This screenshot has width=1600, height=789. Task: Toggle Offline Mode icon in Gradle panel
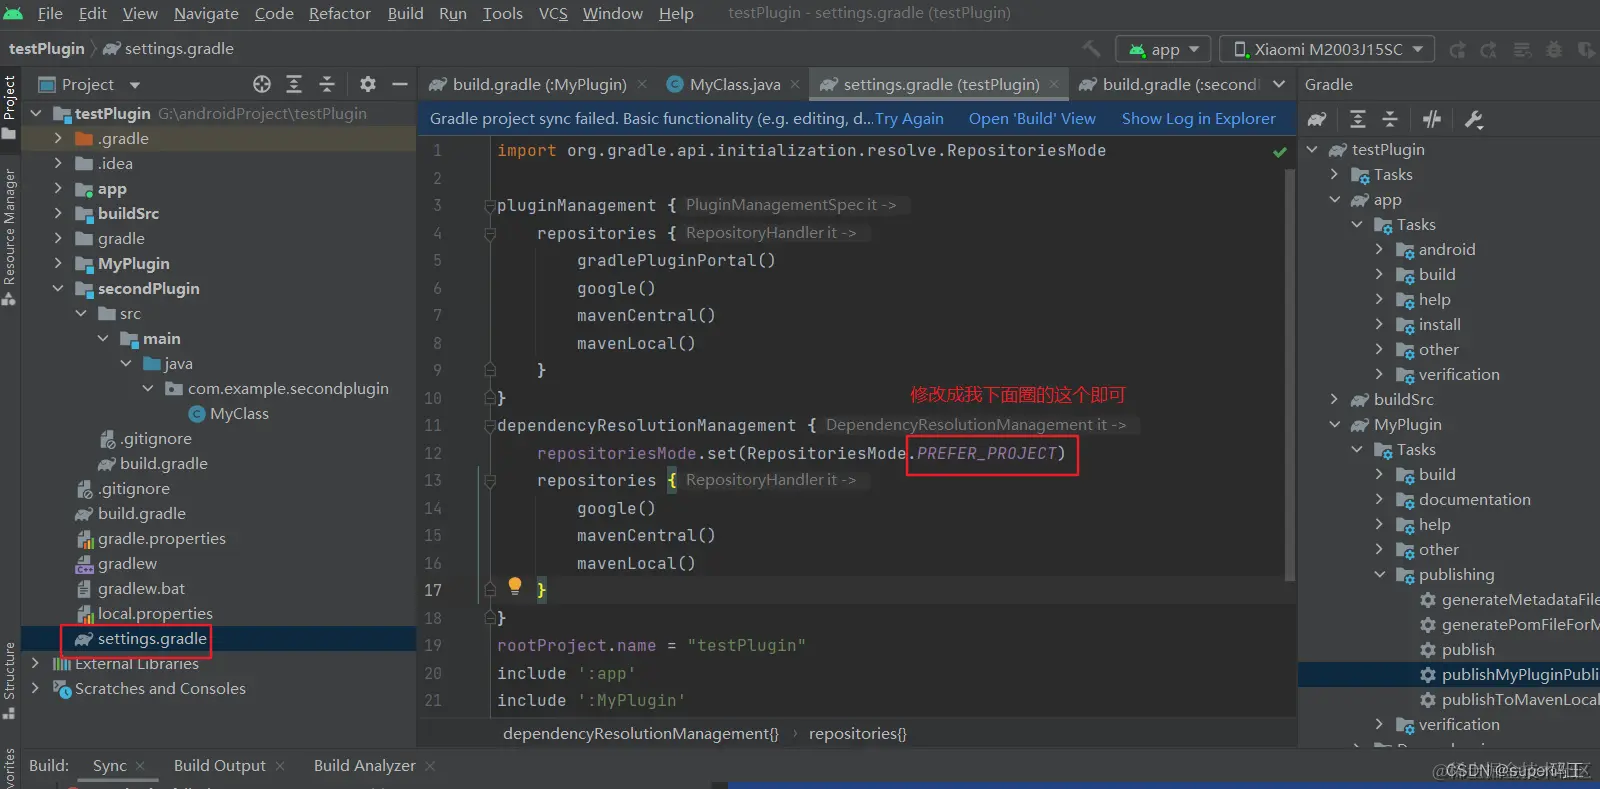pyautogui.click(x=1432, y=120)
